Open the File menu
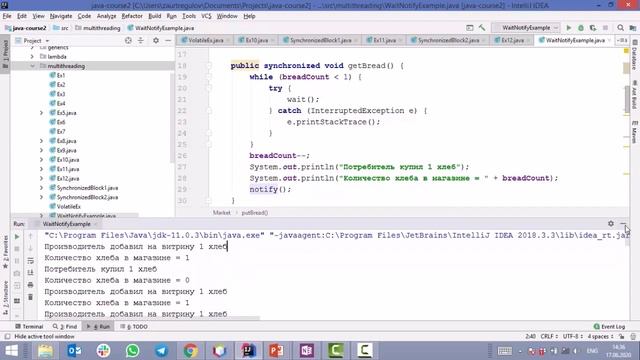The image size is (640, 360). 7,16
